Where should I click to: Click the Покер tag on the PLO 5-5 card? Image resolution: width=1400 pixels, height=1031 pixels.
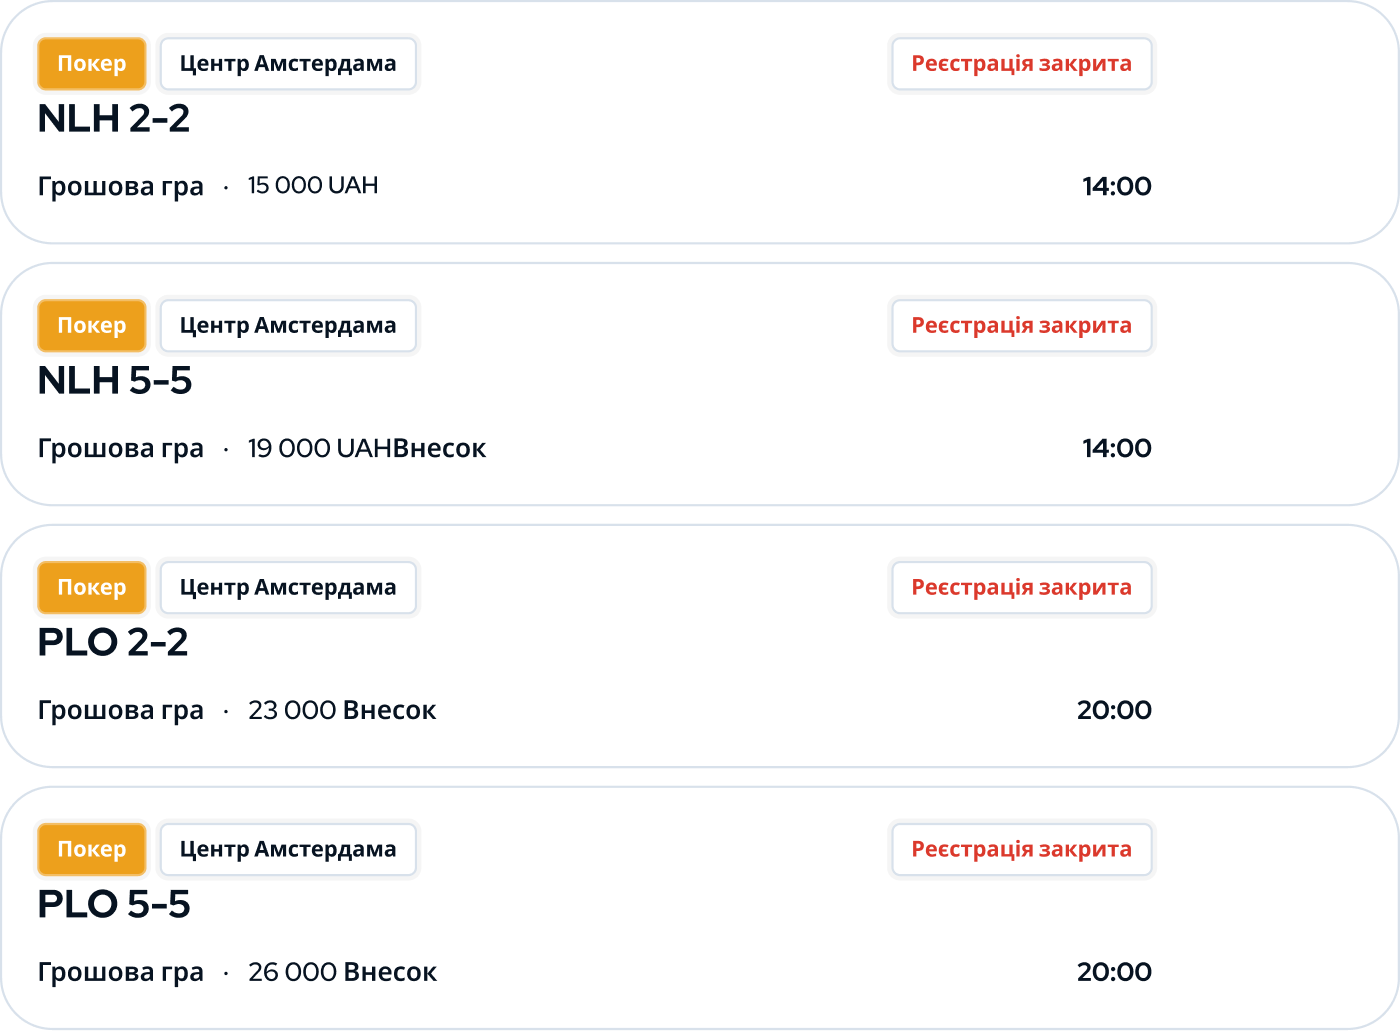92,850
